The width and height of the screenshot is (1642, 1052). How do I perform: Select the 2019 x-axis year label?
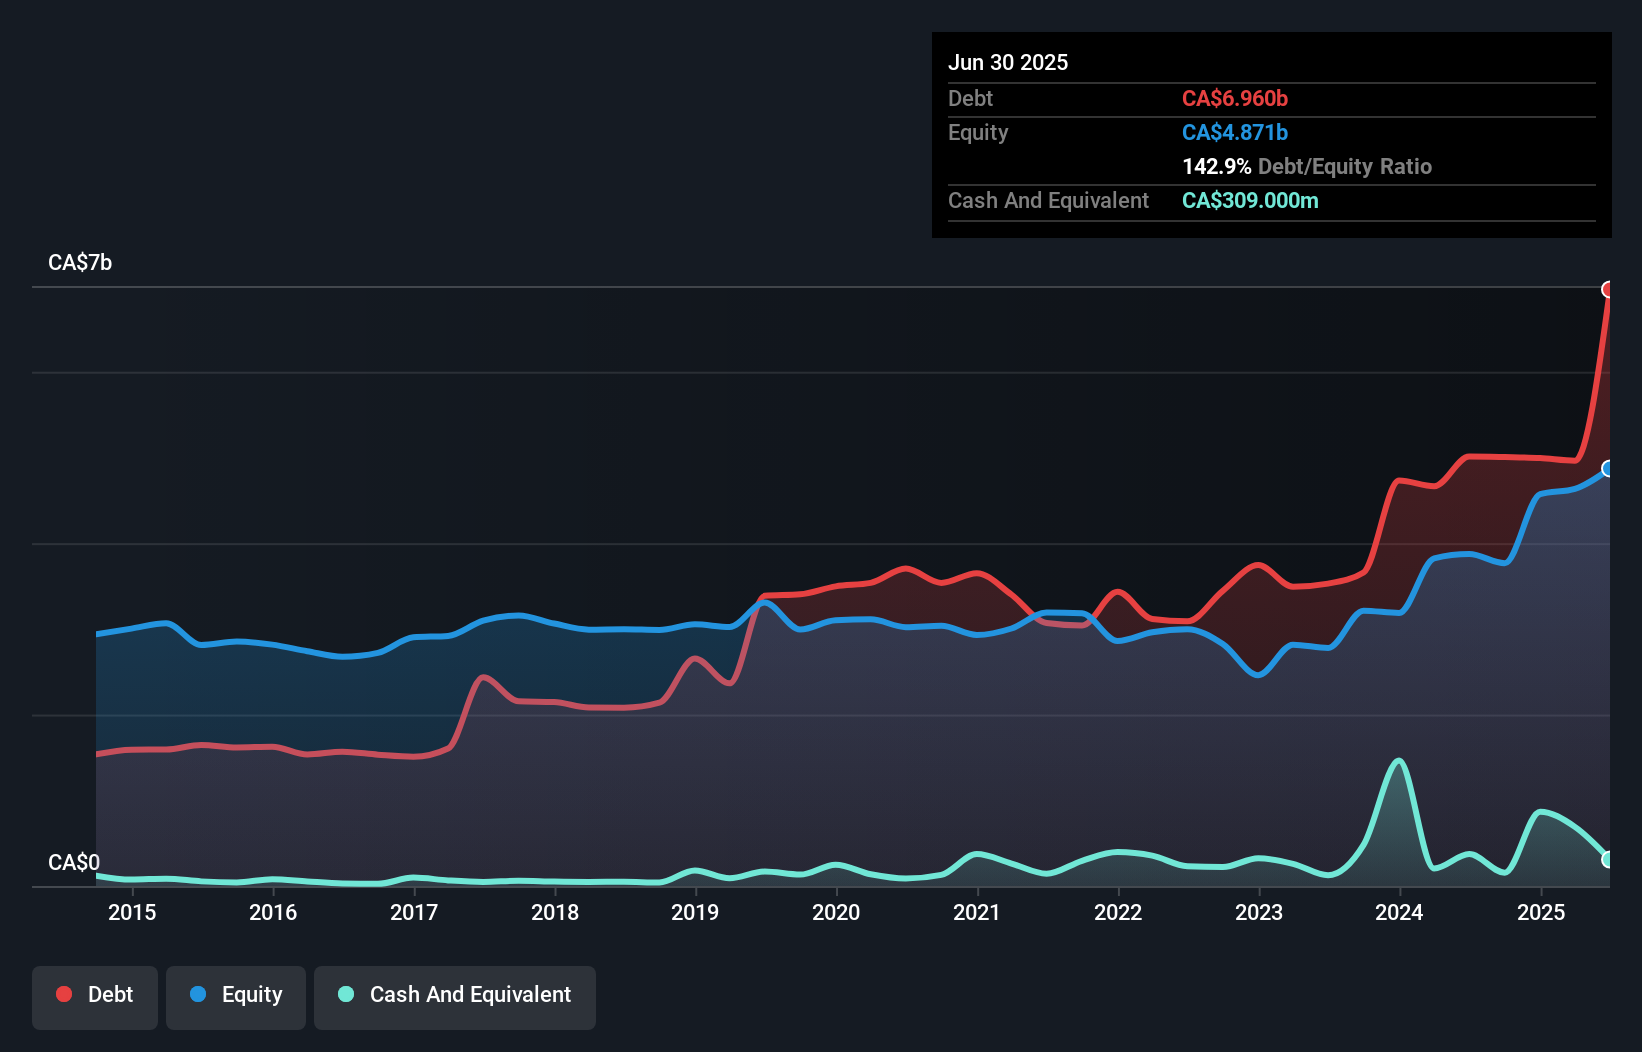click(695, 912)
